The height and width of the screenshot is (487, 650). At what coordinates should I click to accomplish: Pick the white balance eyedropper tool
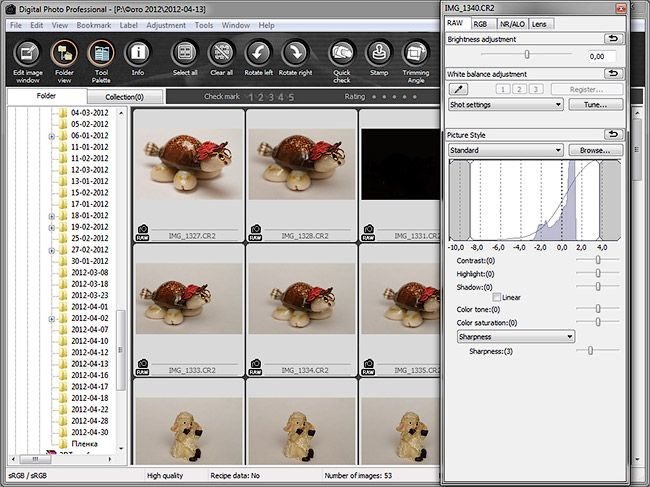pos(458,89)
